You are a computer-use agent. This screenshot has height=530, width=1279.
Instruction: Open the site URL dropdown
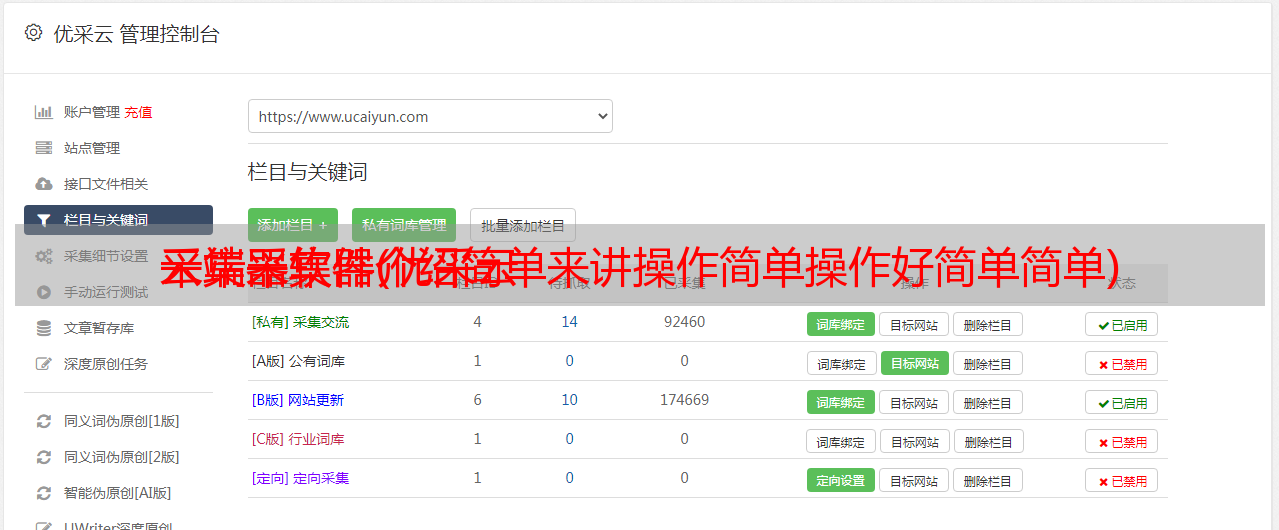tap(430, 116)
